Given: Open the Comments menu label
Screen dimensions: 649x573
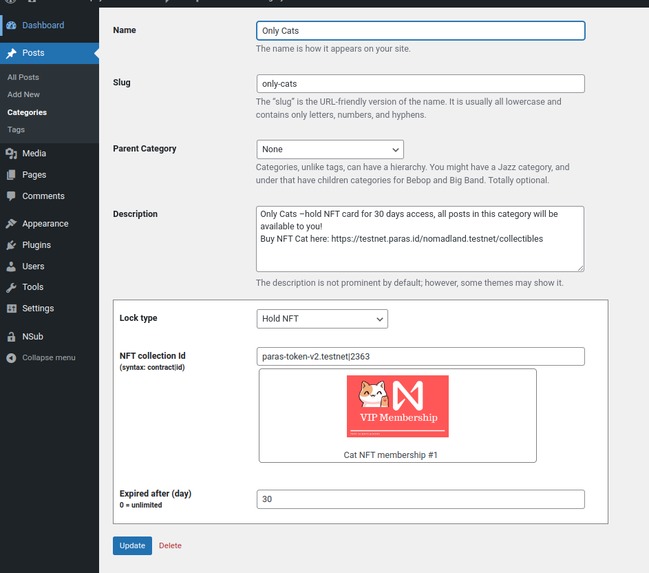Looking at the screenshot, I should [x=43, y=196].
